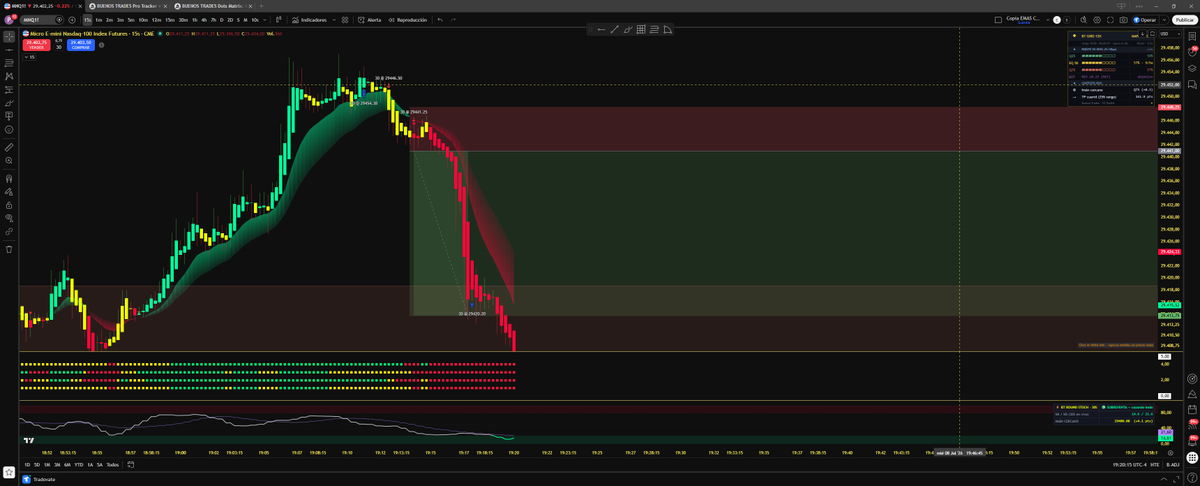Viewport: 1200px width, 486px height.
Task: Open the watchlist panel icon on right sidebar
Action: [x=1192, y=36]
